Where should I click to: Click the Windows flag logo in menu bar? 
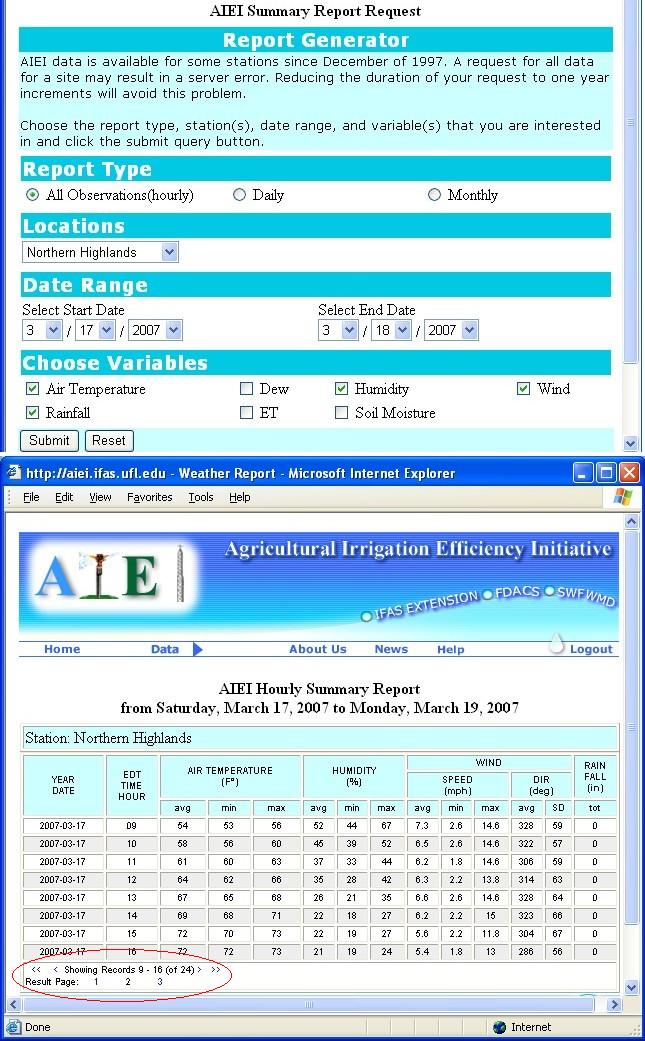point(622,497)
